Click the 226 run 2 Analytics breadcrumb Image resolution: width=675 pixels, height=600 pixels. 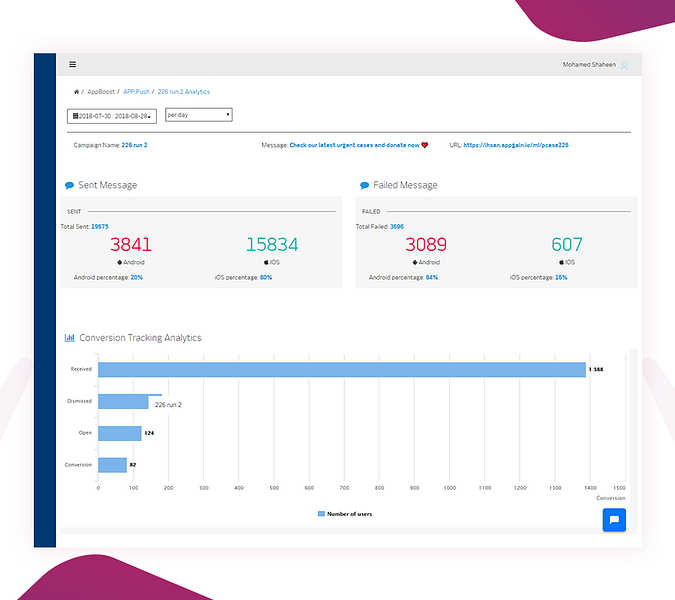[184, 92]
